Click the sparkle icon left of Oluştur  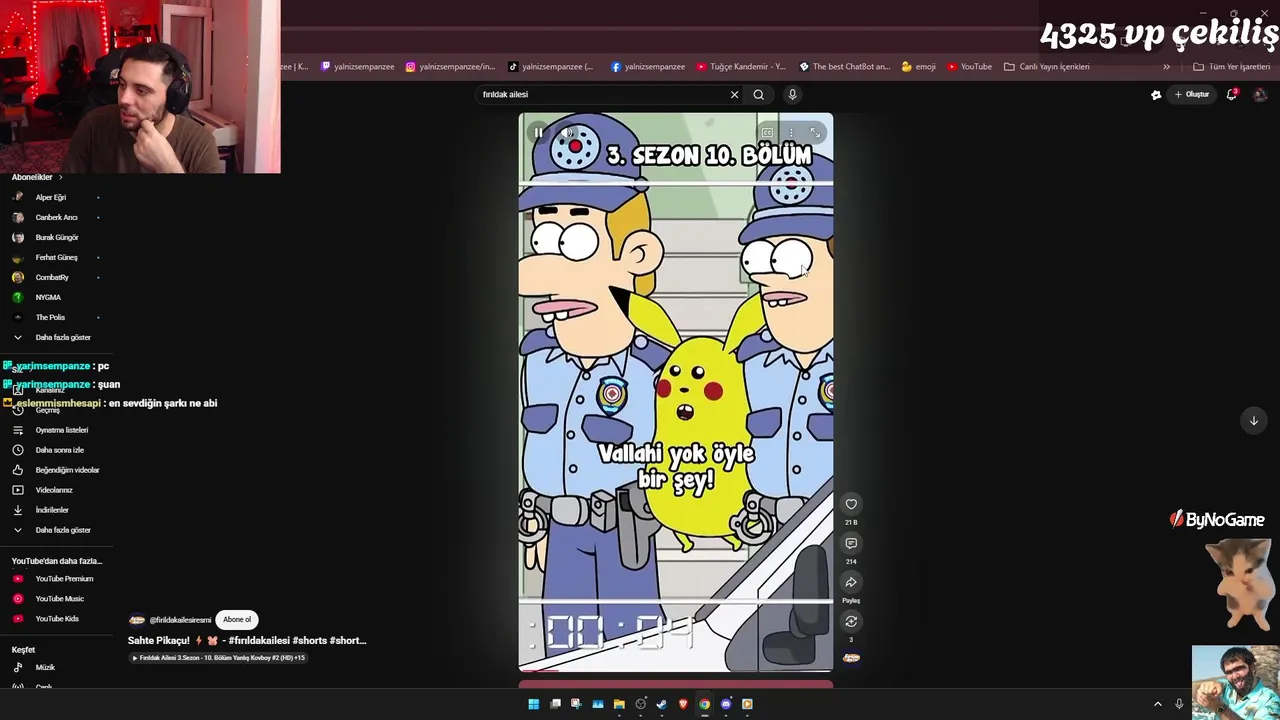pos(1156,95)
